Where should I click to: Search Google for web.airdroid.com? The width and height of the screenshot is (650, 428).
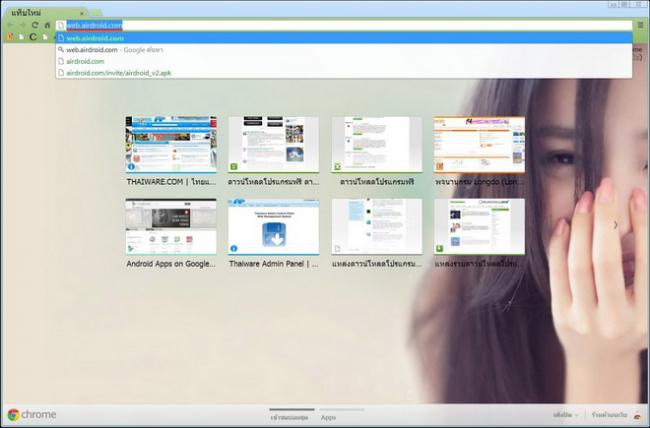point(344,50)
